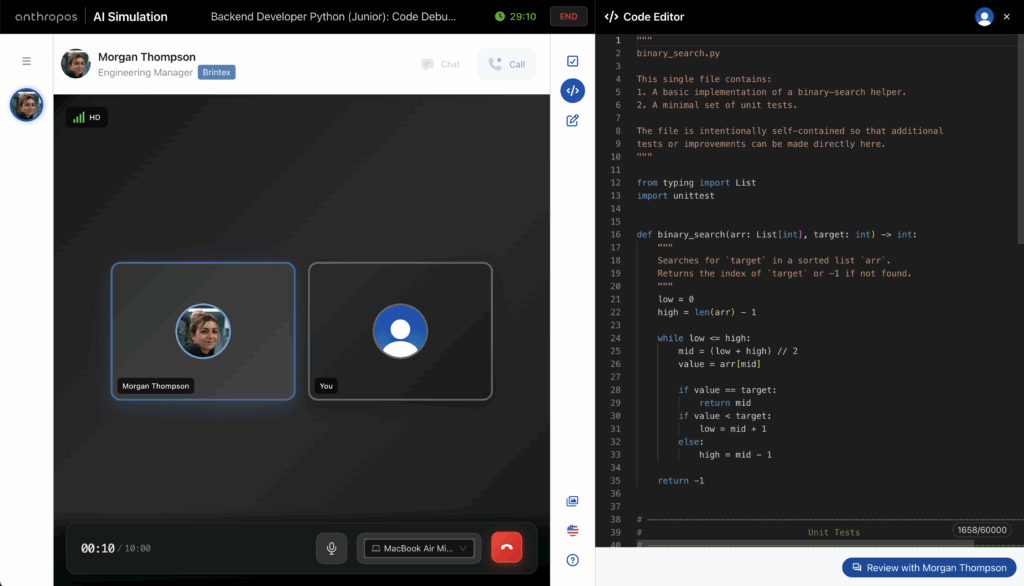Open the Code Editor panel icon
The width and height of the screenshot is (1024, 586).
[572, 91]
